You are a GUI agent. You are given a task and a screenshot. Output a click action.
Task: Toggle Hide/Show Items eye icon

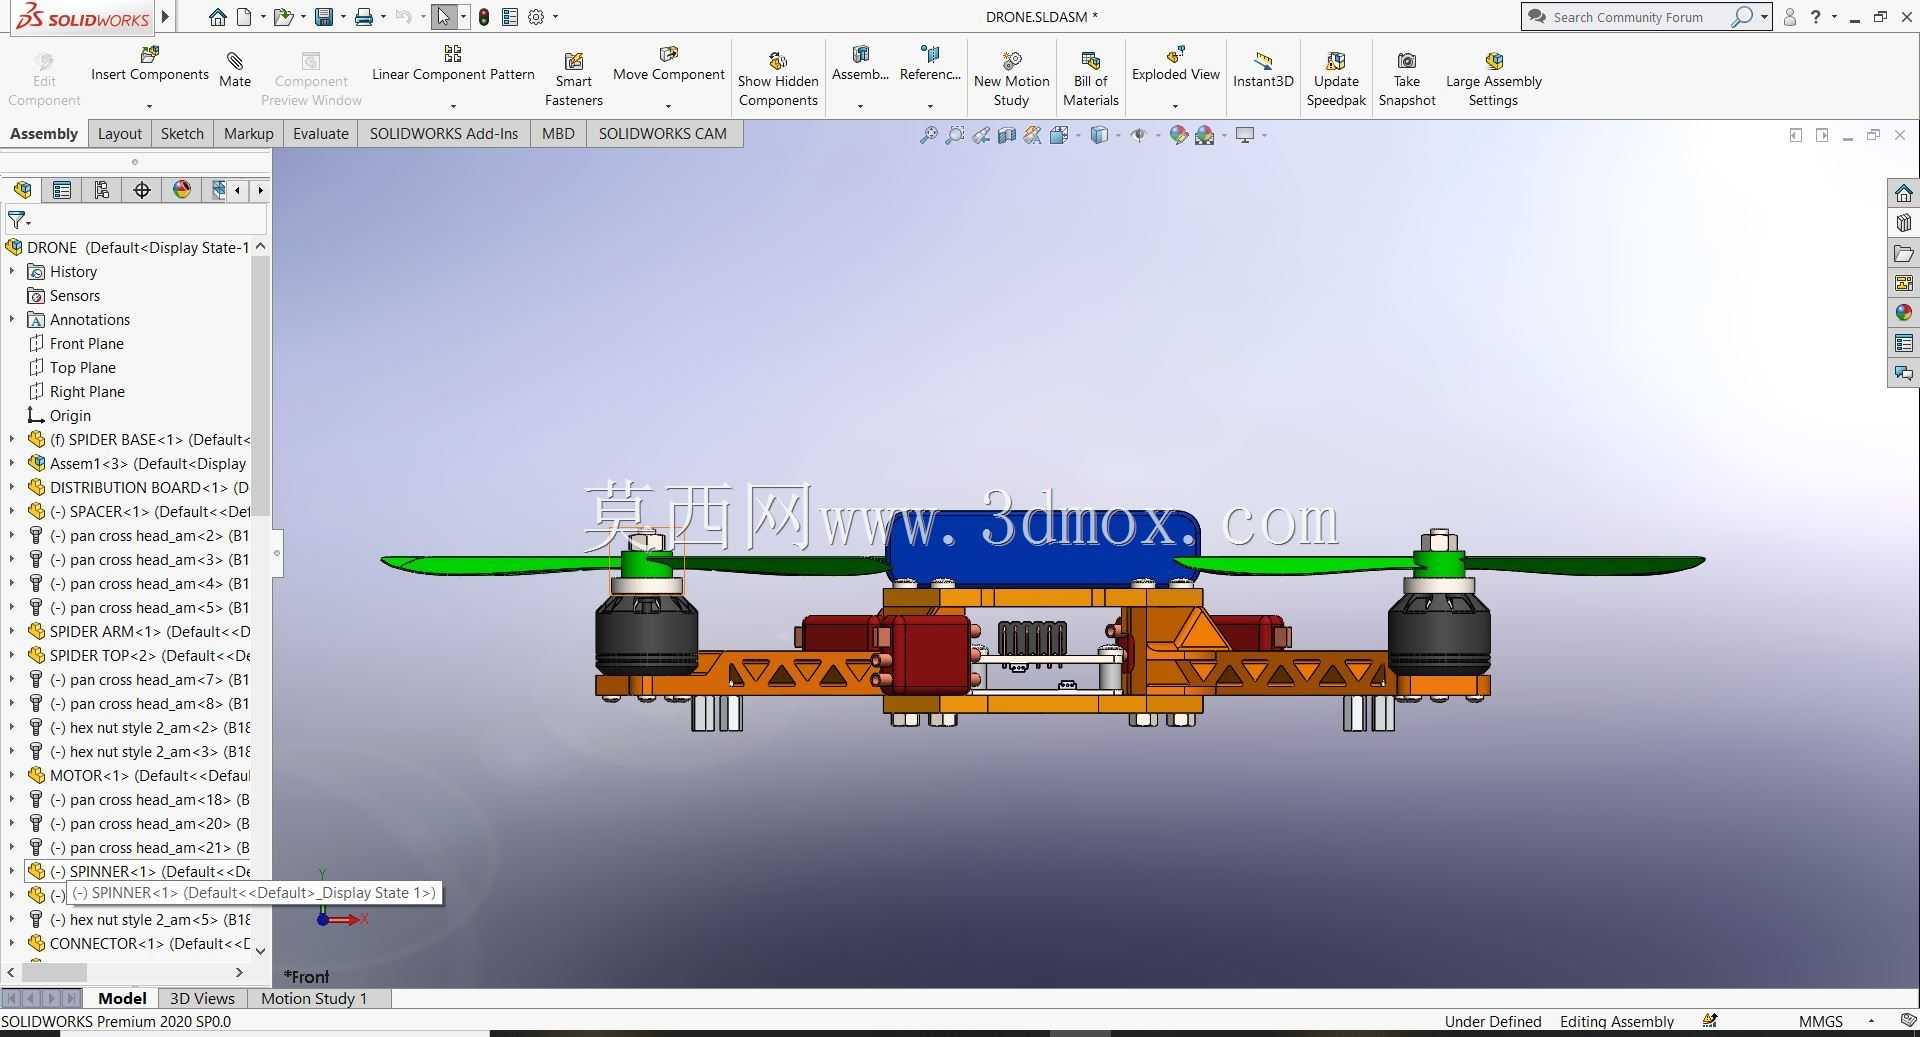point(1139,135)
